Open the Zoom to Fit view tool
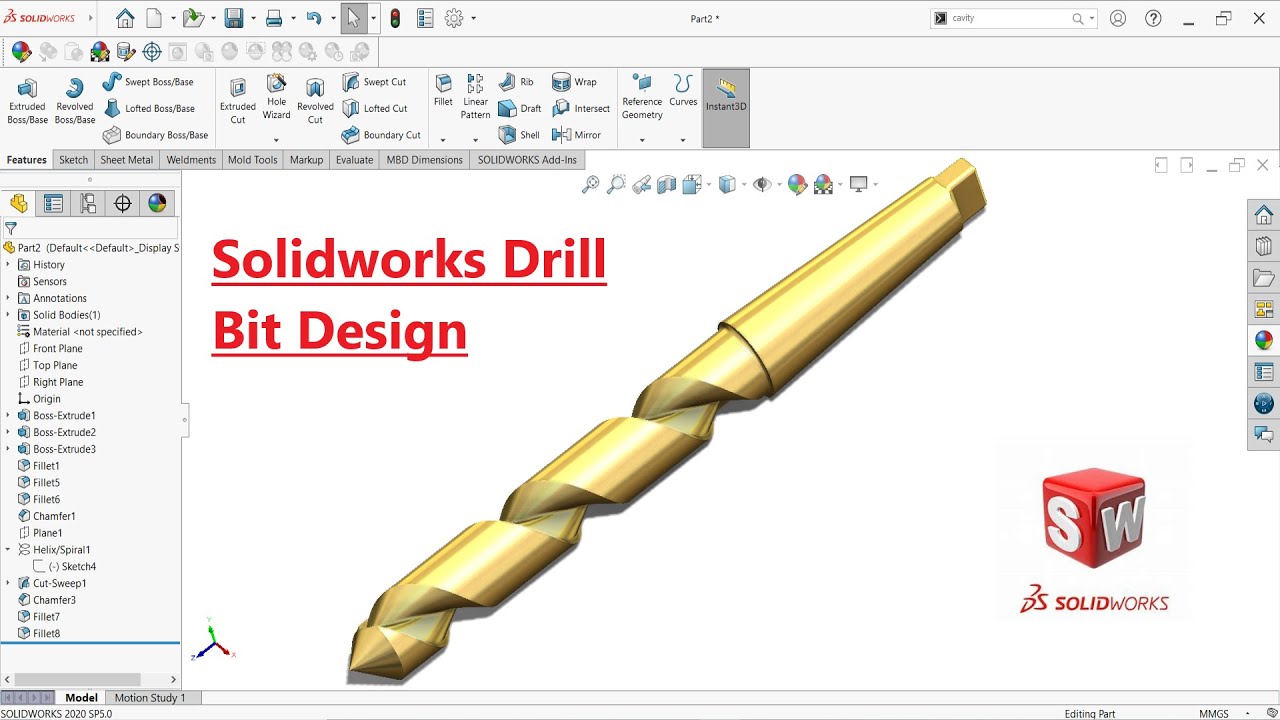This screenshot has height=720, width=1280. pyautogui.click(x=590, y=184)
